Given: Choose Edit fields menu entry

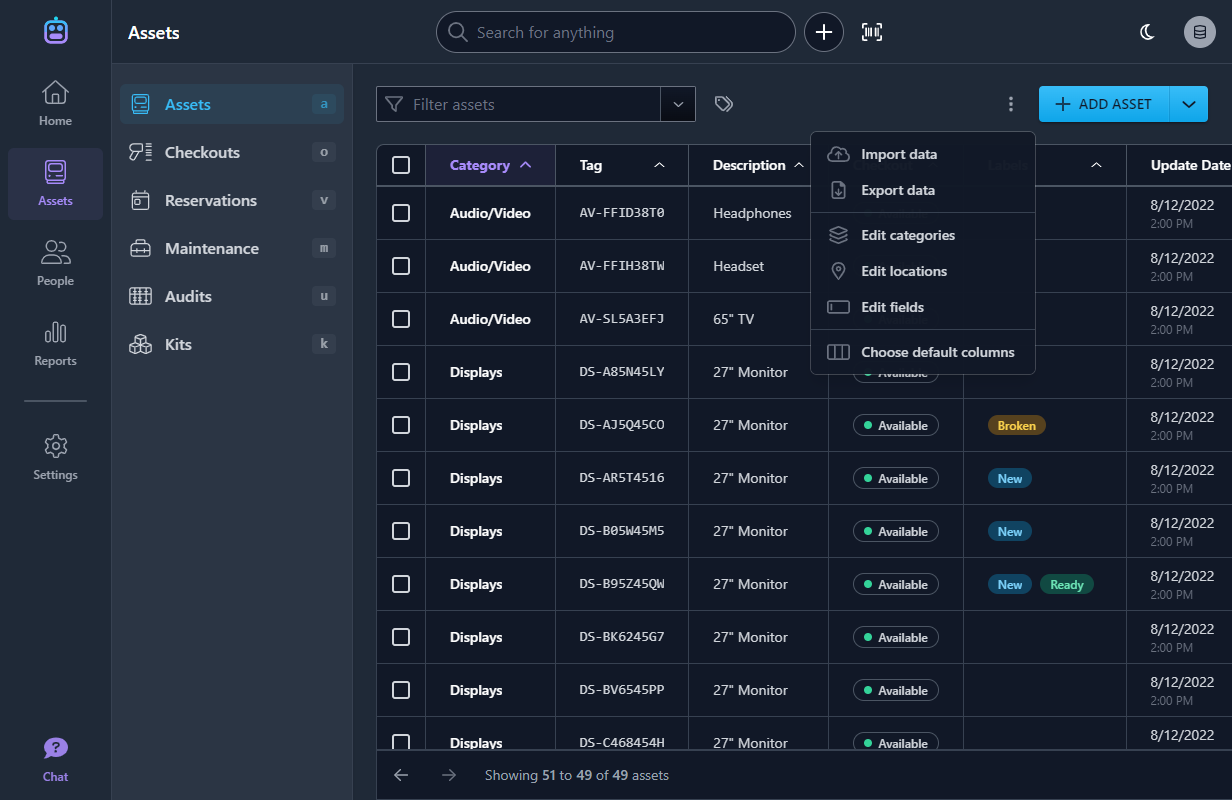Looking at the screenshot, I should tap(922, 307).
